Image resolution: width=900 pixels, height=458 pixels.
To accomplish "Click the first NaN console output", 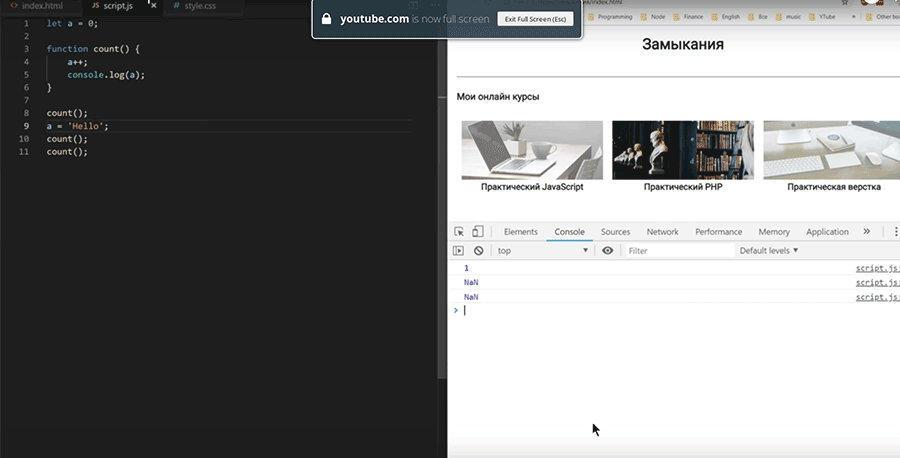I will (x=471, y=282).
